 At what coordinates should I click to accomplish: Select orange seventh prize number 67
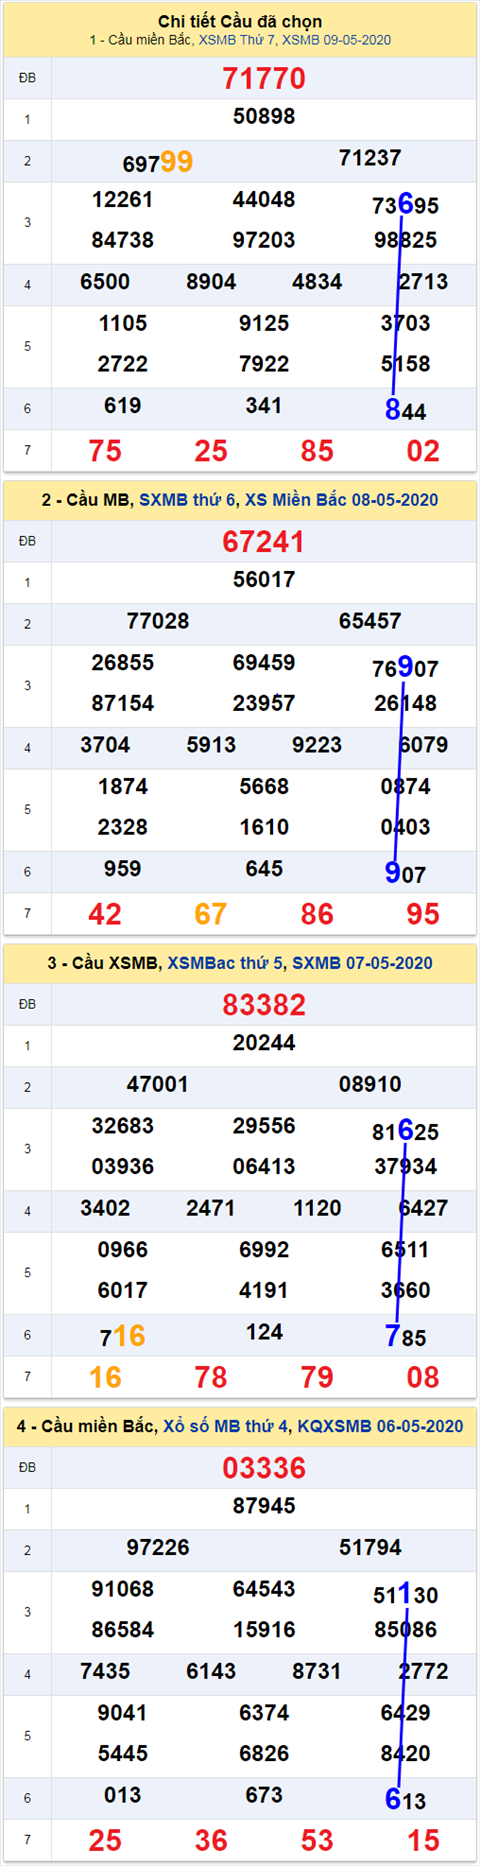211,914
